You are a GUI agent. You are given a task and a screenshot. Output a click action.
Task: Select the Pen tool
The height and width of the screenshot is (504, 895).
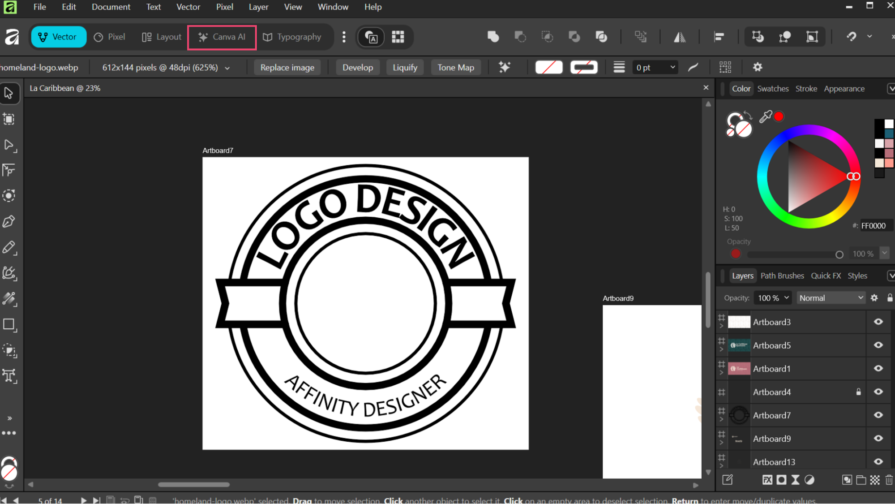coord(9,221)
